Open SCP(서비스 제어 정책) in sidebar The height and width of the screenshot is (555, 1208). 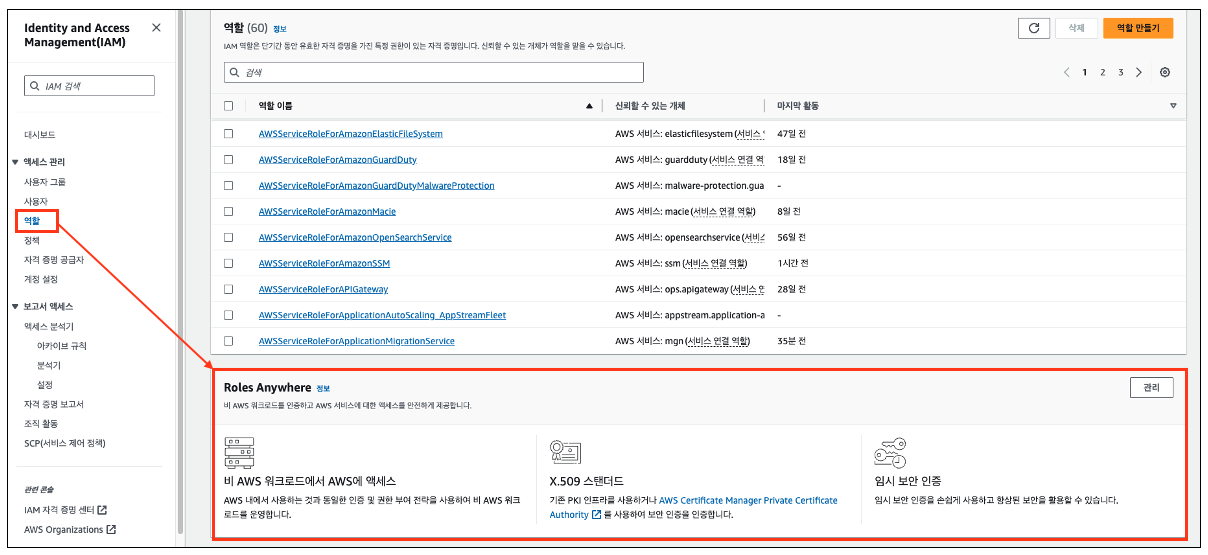65,443
